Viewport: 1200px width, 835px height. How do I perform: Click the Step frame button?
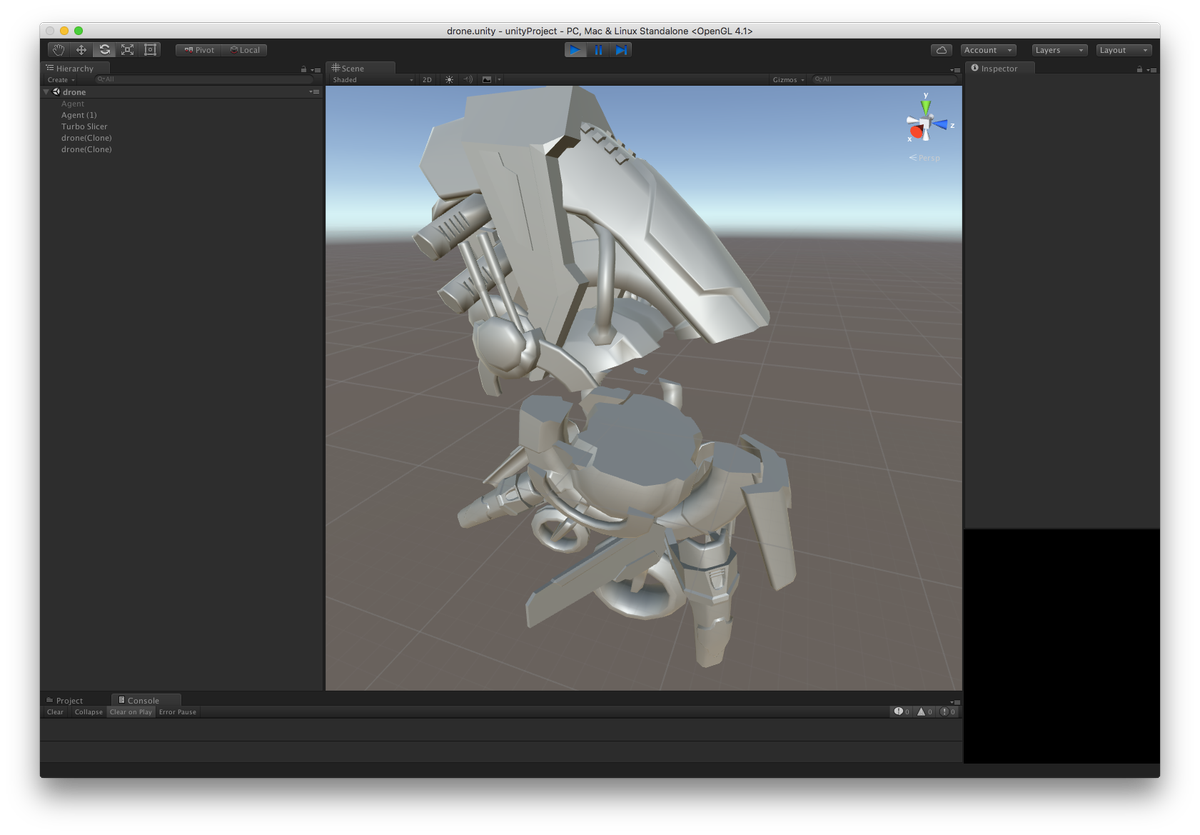[621, 50]
